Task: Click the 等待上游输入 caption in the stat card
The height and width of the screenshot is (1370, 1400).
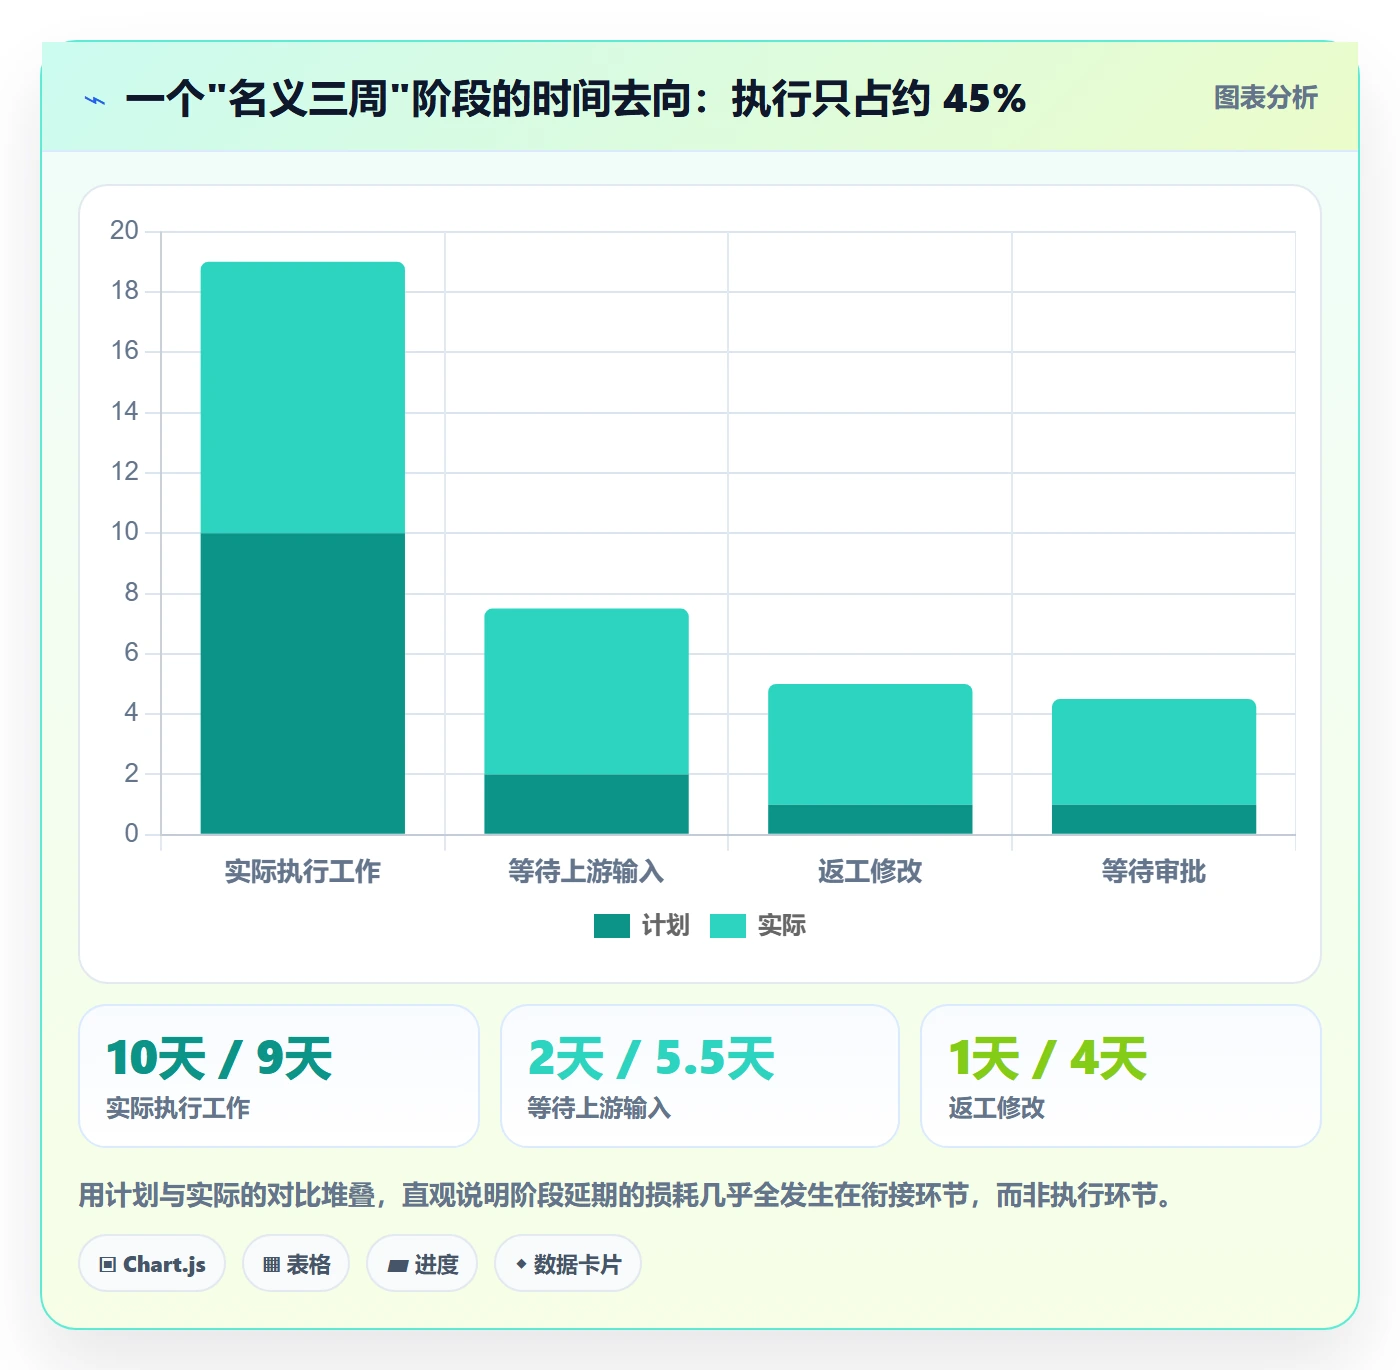Action: [599, 1108]
